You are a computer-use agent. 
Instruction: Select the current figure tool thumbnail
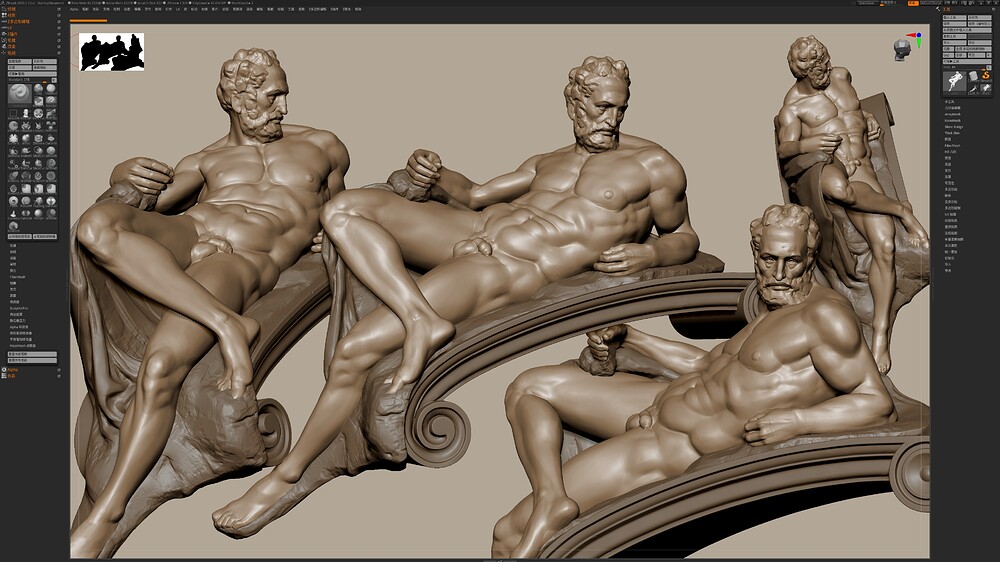click(955, 84)
